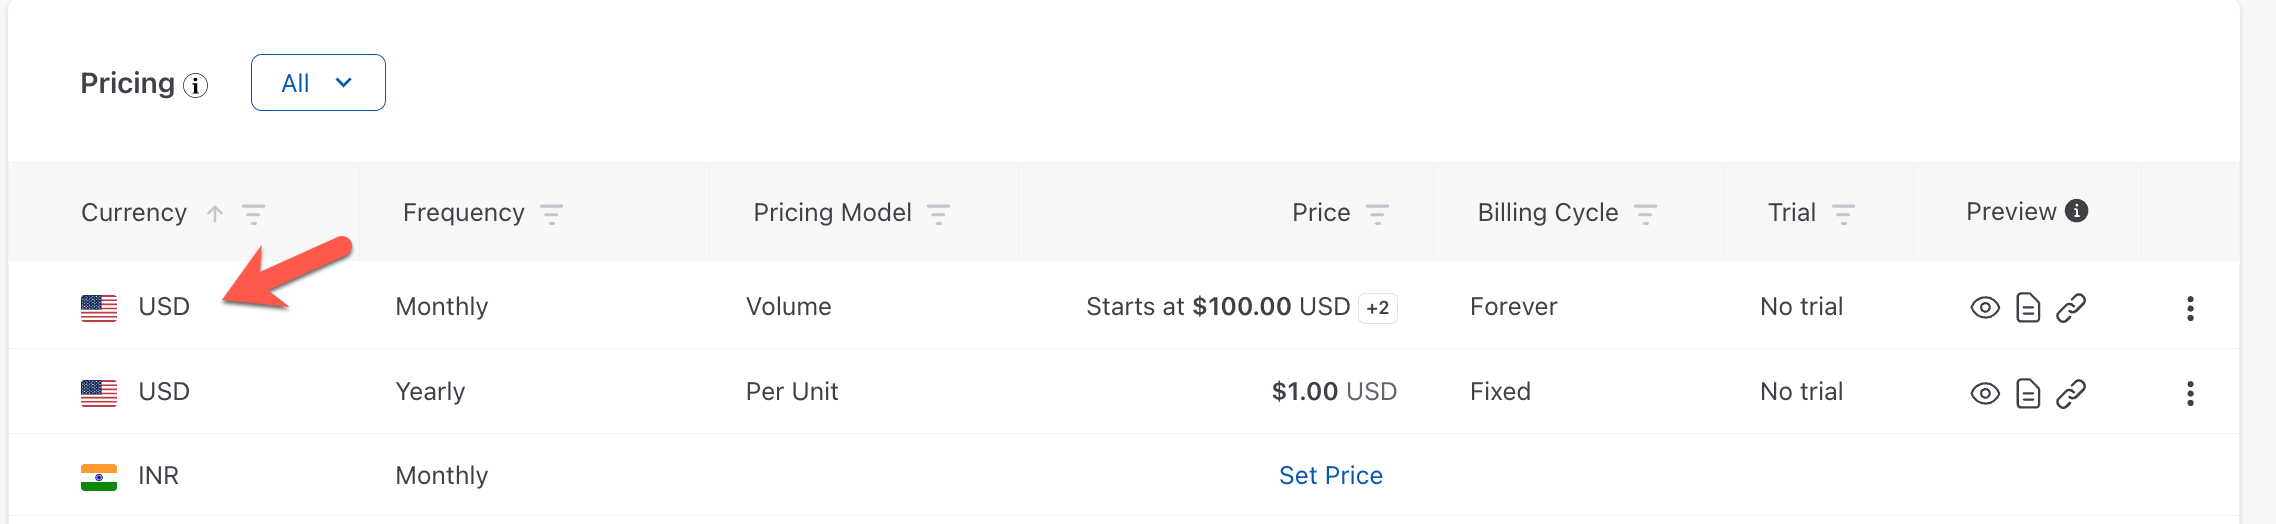Open more options for USD Monthly row
This screenshot has width=2276, height=524.
[2190, 308]
